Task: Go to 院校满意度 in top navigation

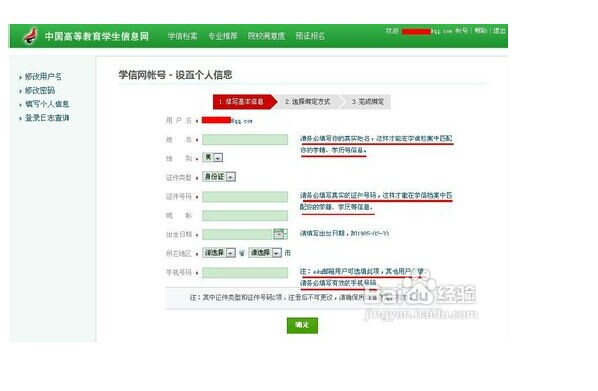Action: pos(267,36)
